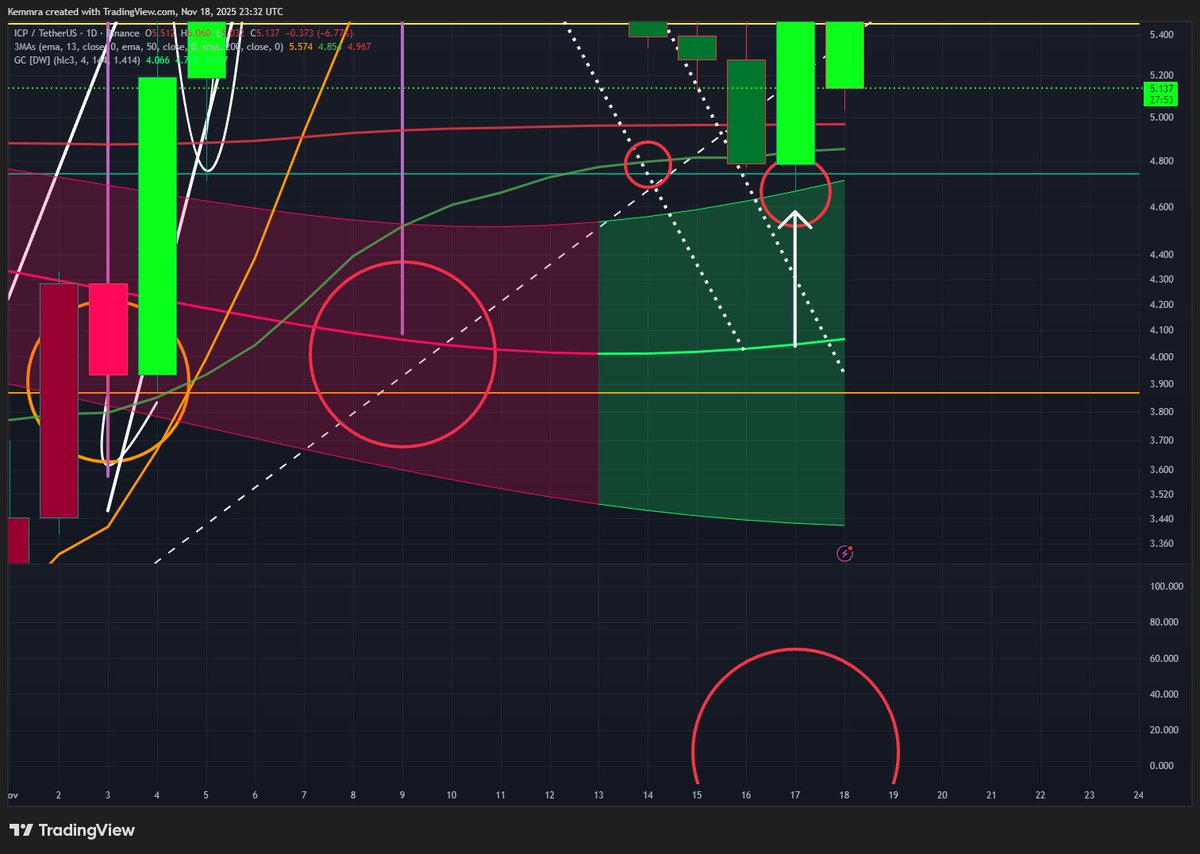
Task: Click date 13 on the time axis
Action: coord(598,795)
